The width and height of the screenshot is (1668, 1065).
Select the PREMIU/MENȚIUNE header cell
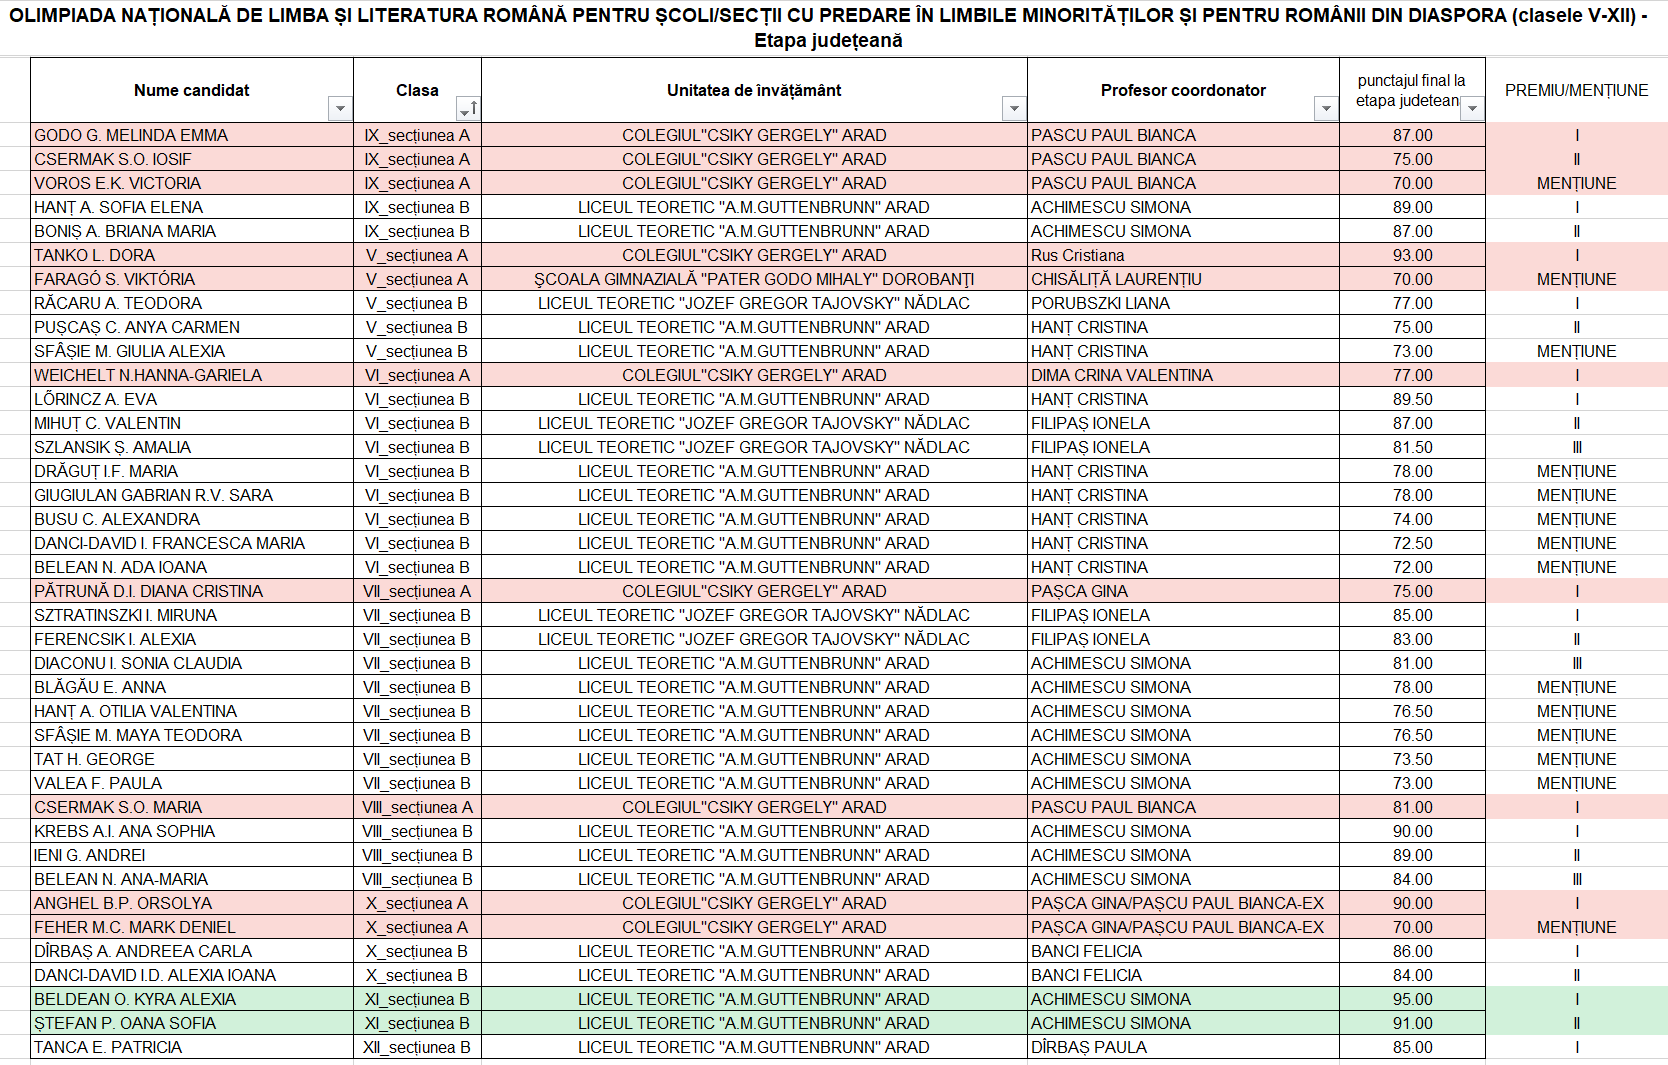pos(1576,91)
